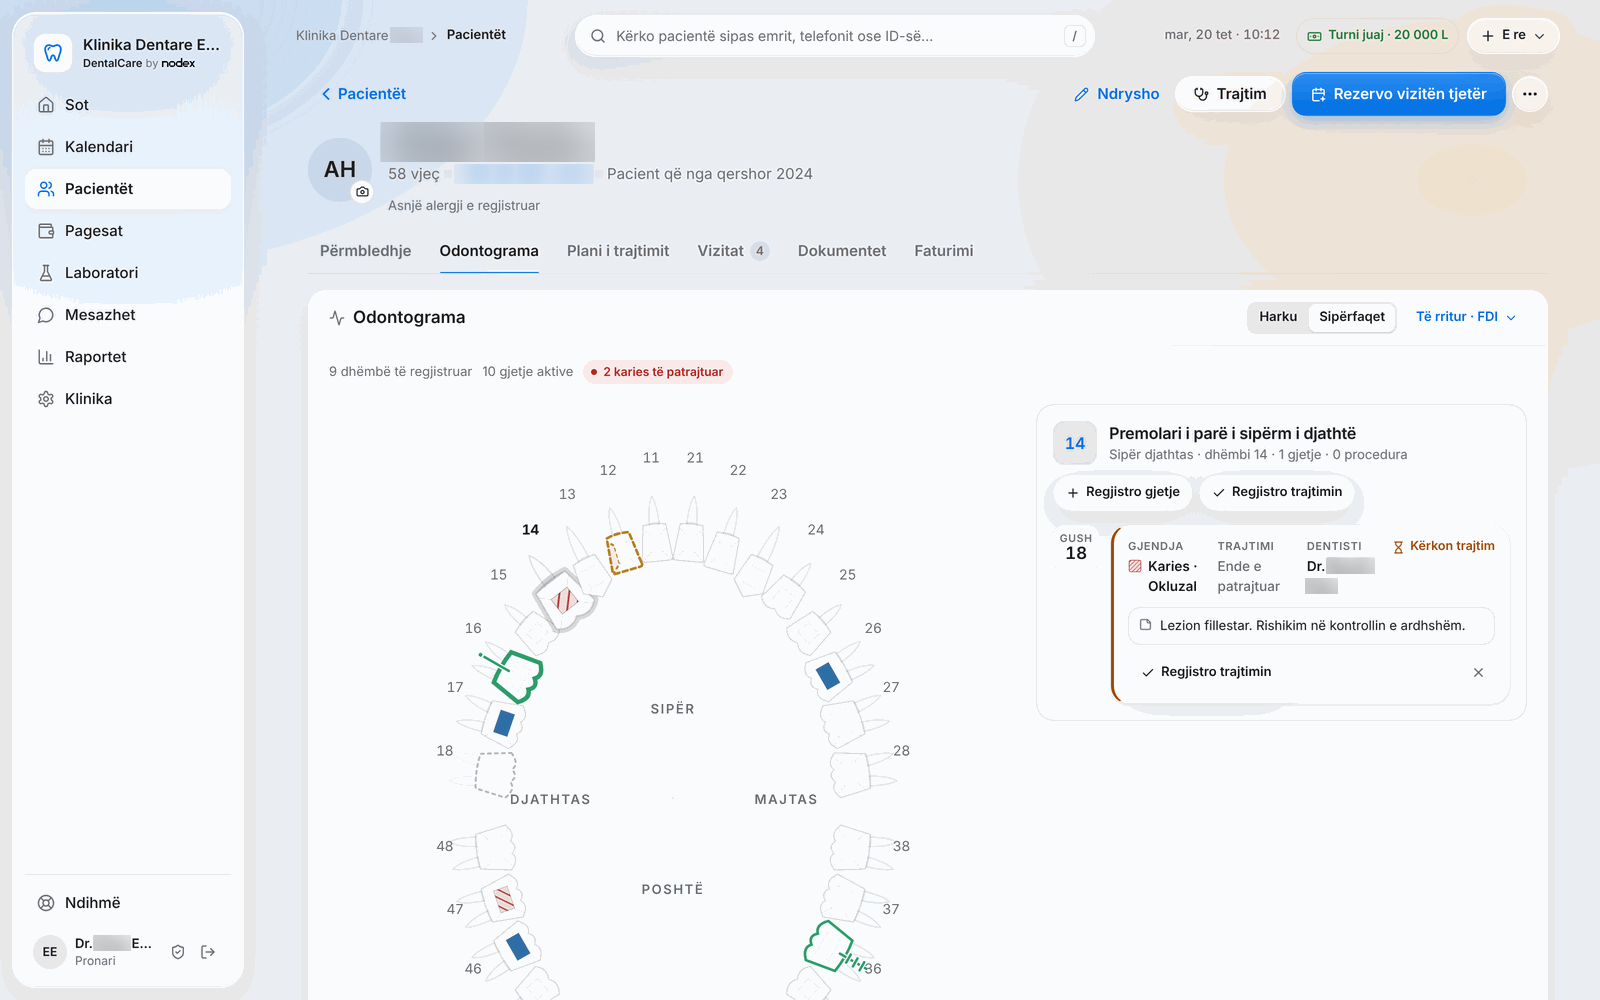Select the red-hatched tooth 47
This screenshot has width=1600, height=1000.
pos(504,899)
